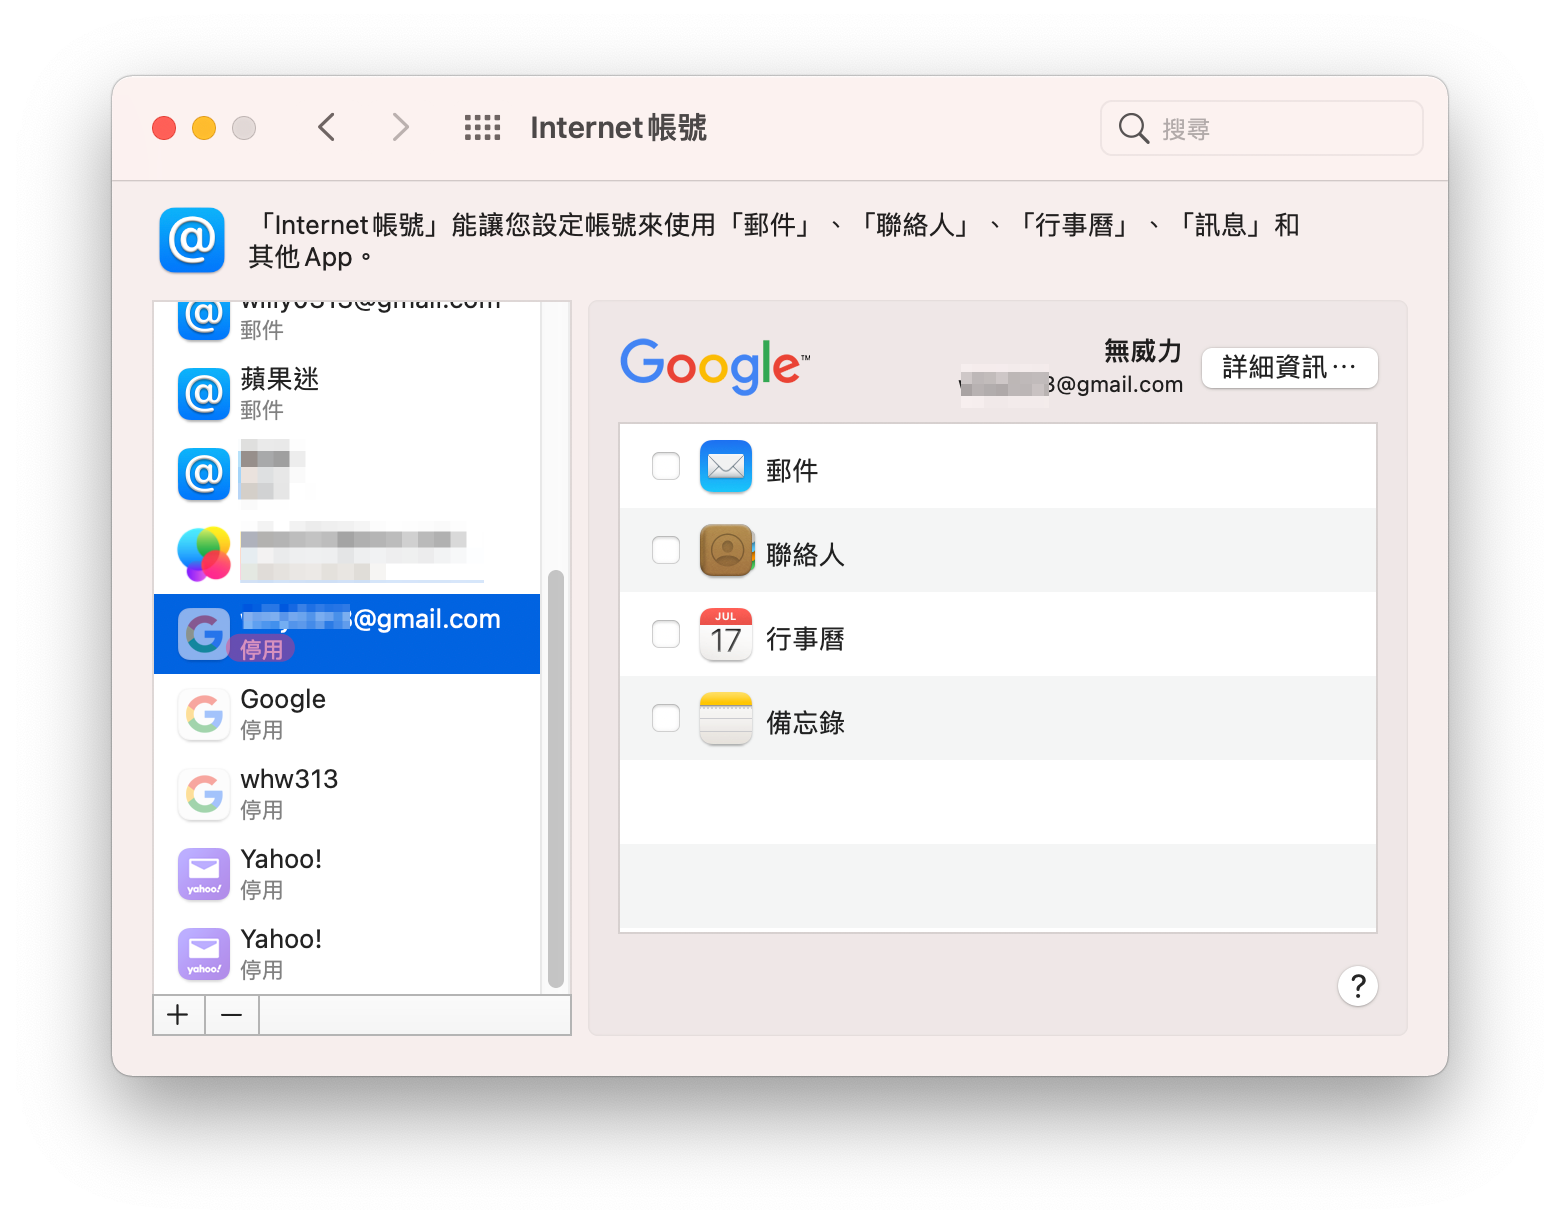The image size is (1560, 1224).
Task: Click the @ icon beside 蘋果迷
Action: point(204,394)
